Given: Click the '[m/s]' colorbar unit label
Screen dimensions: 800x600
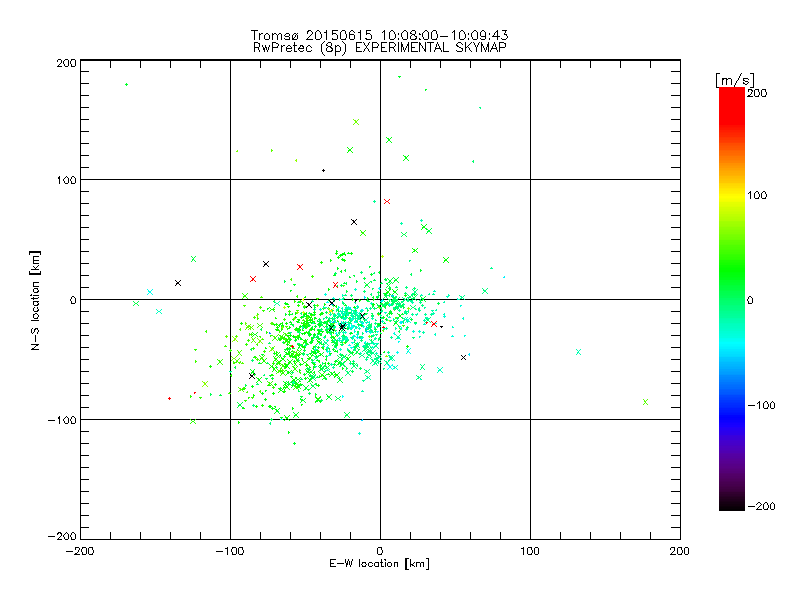Looking at the screenshot, I should click(x=735, y=80).
